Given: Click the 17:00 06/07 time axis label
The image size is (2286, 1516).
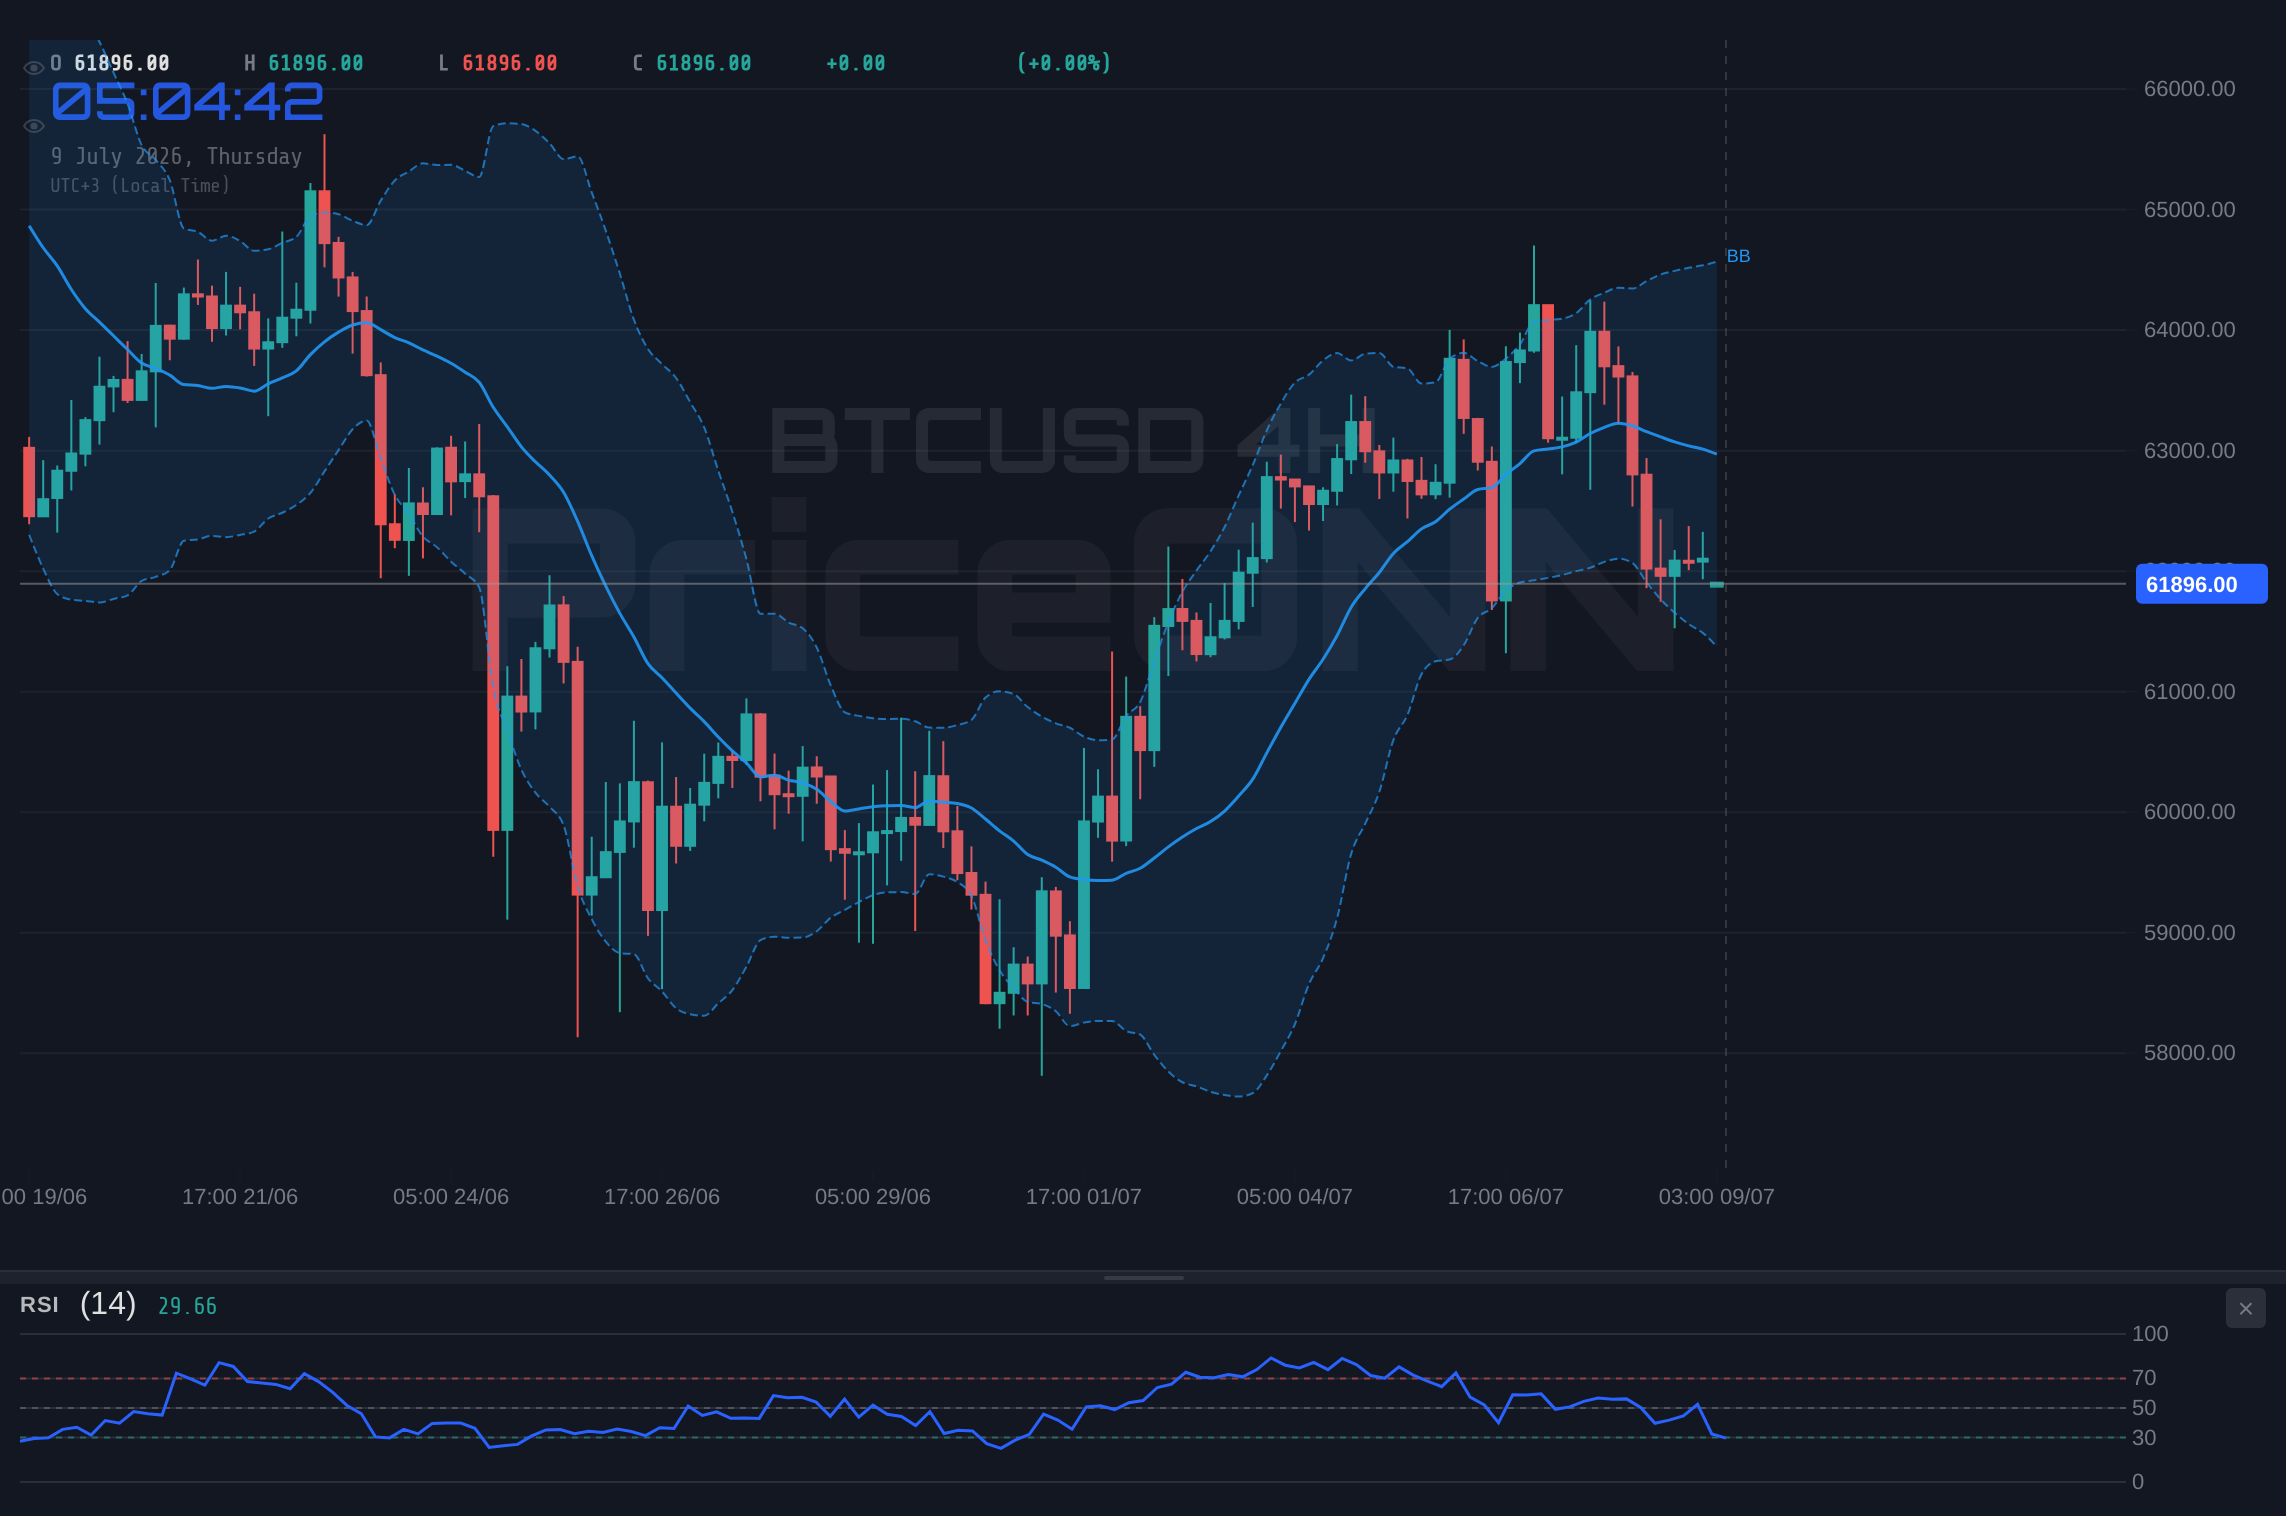Looking at the screenshot, I should 1506,1197.
